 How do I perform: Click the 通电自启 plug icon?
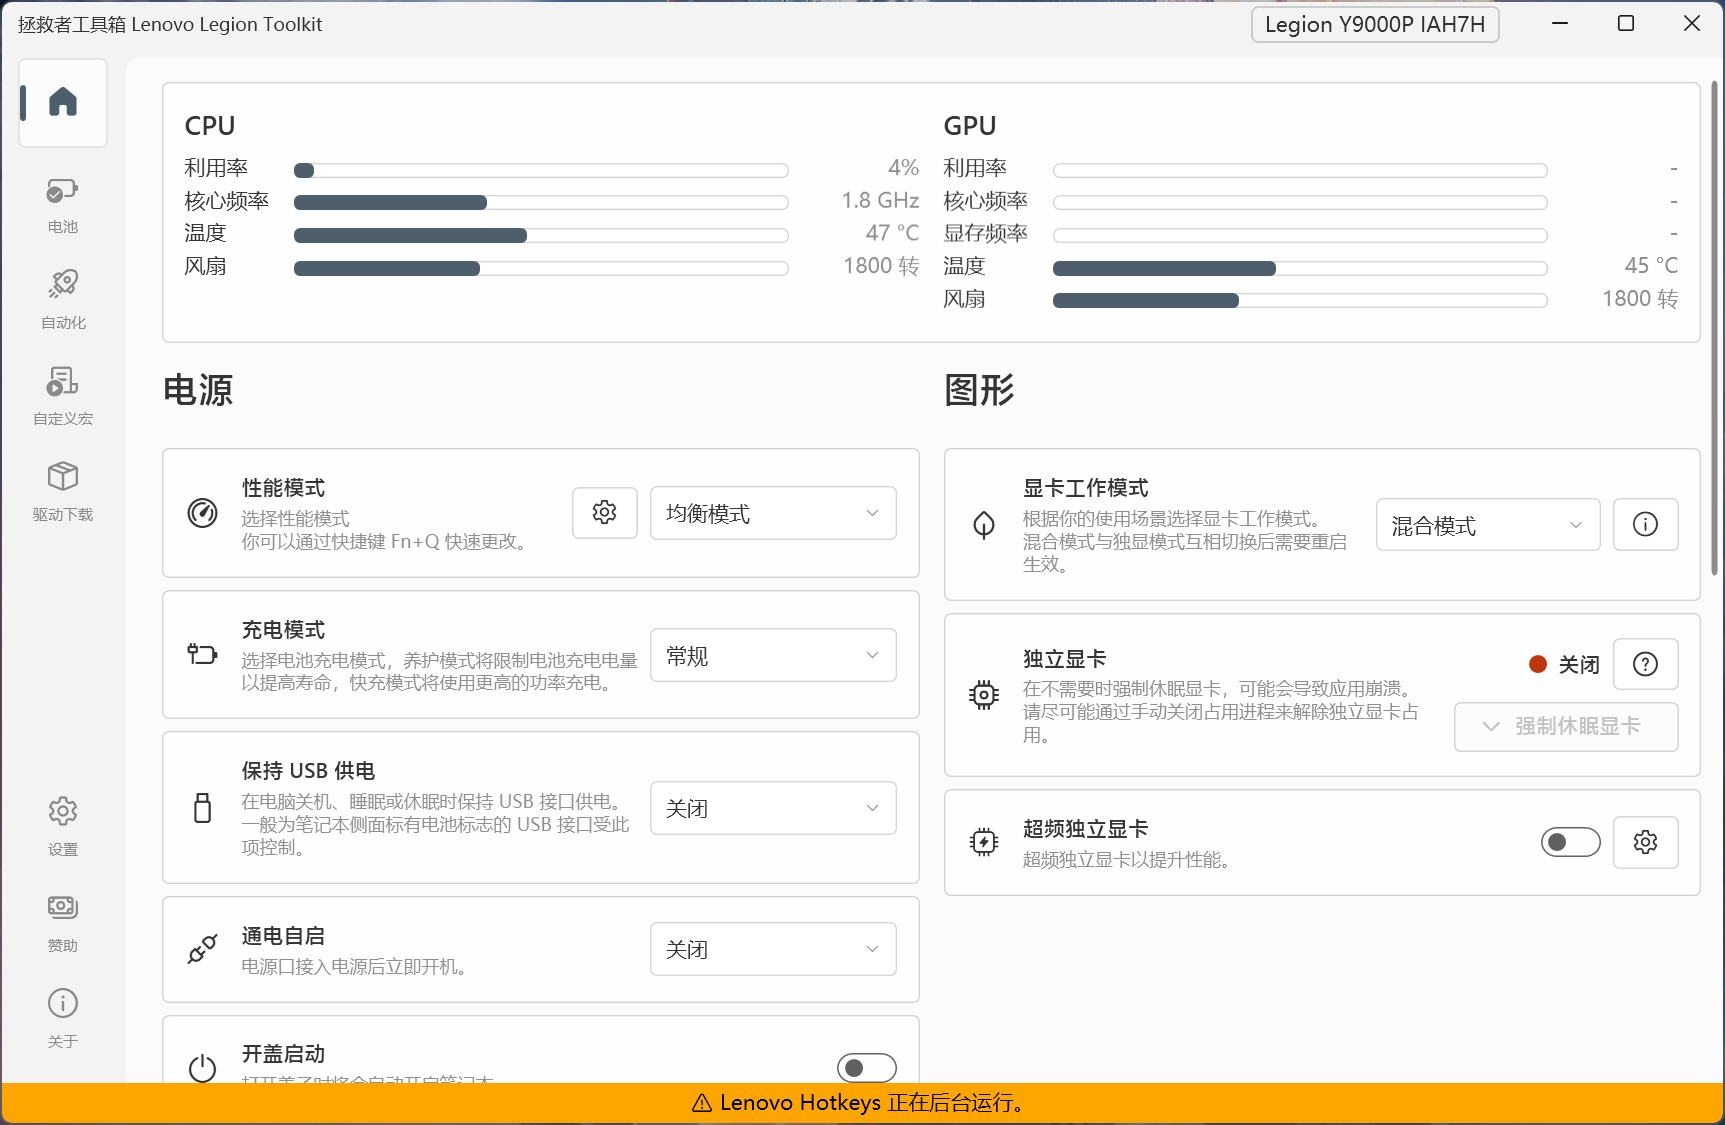point(203,949)
